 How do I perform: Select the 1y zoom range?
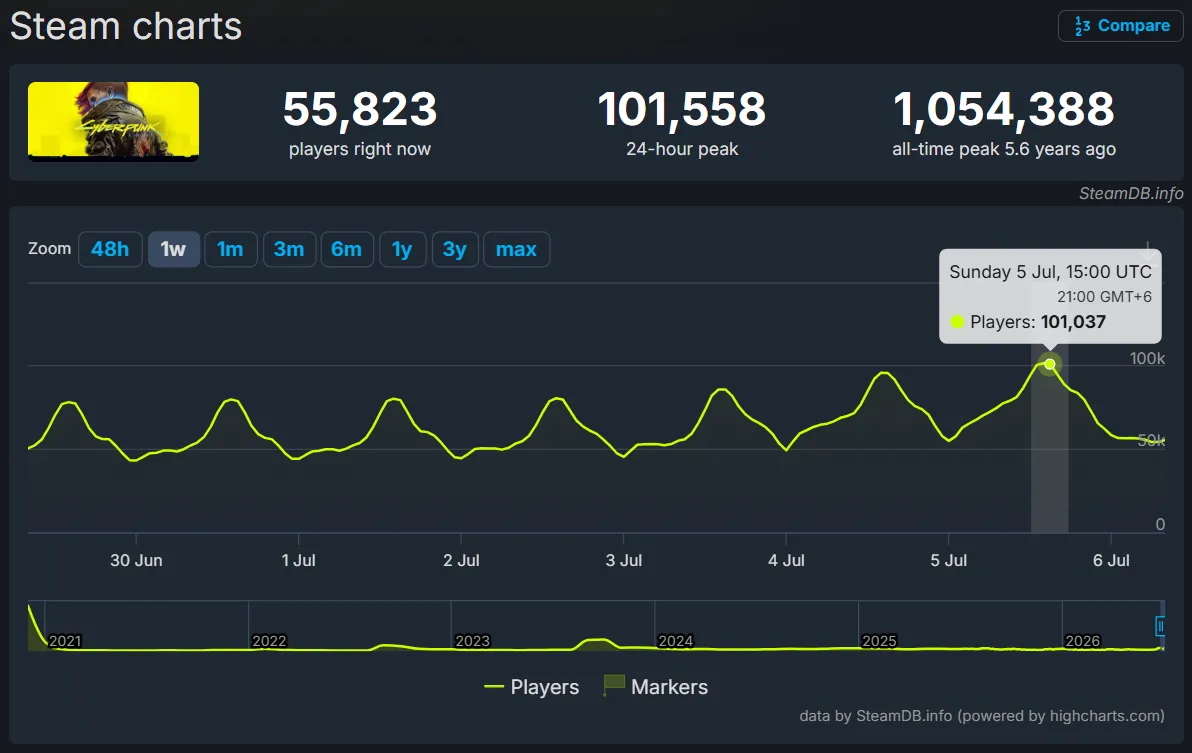(402, 249)
